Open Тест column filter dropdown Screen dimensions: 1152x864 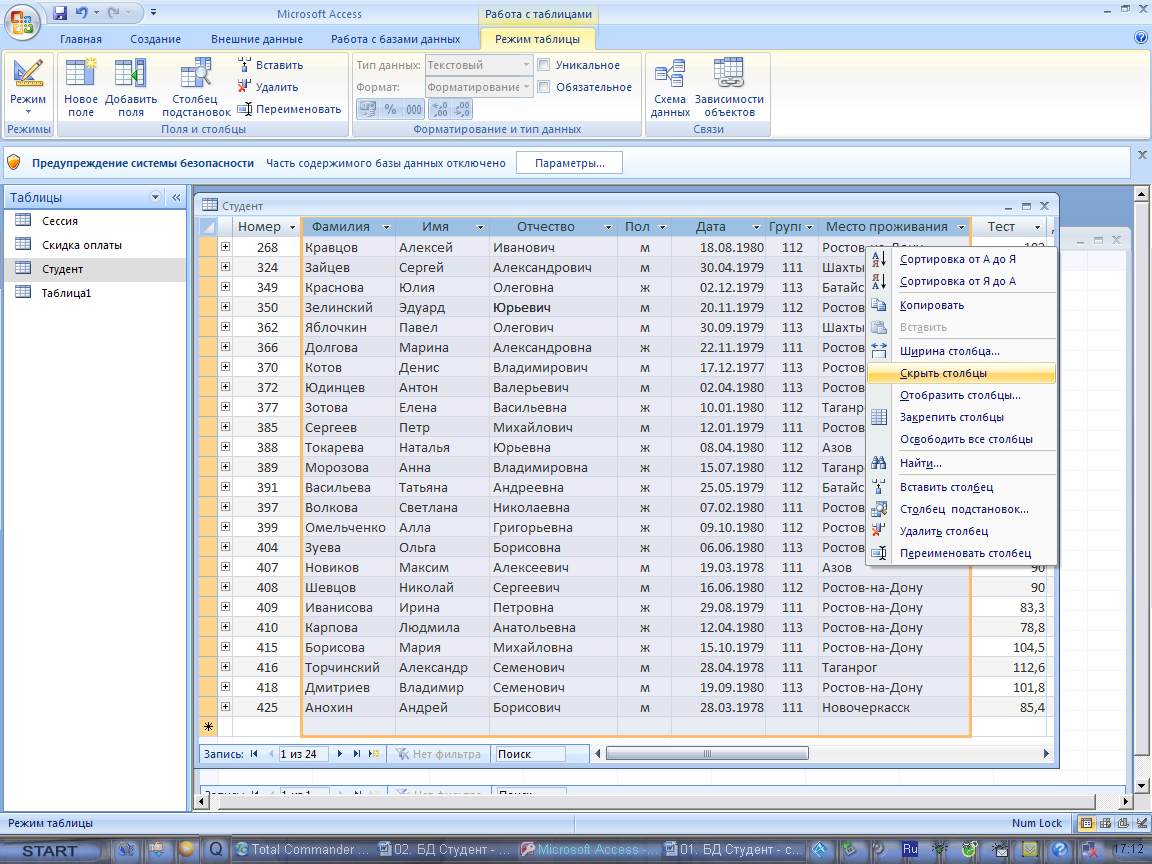coord(1037,228)
